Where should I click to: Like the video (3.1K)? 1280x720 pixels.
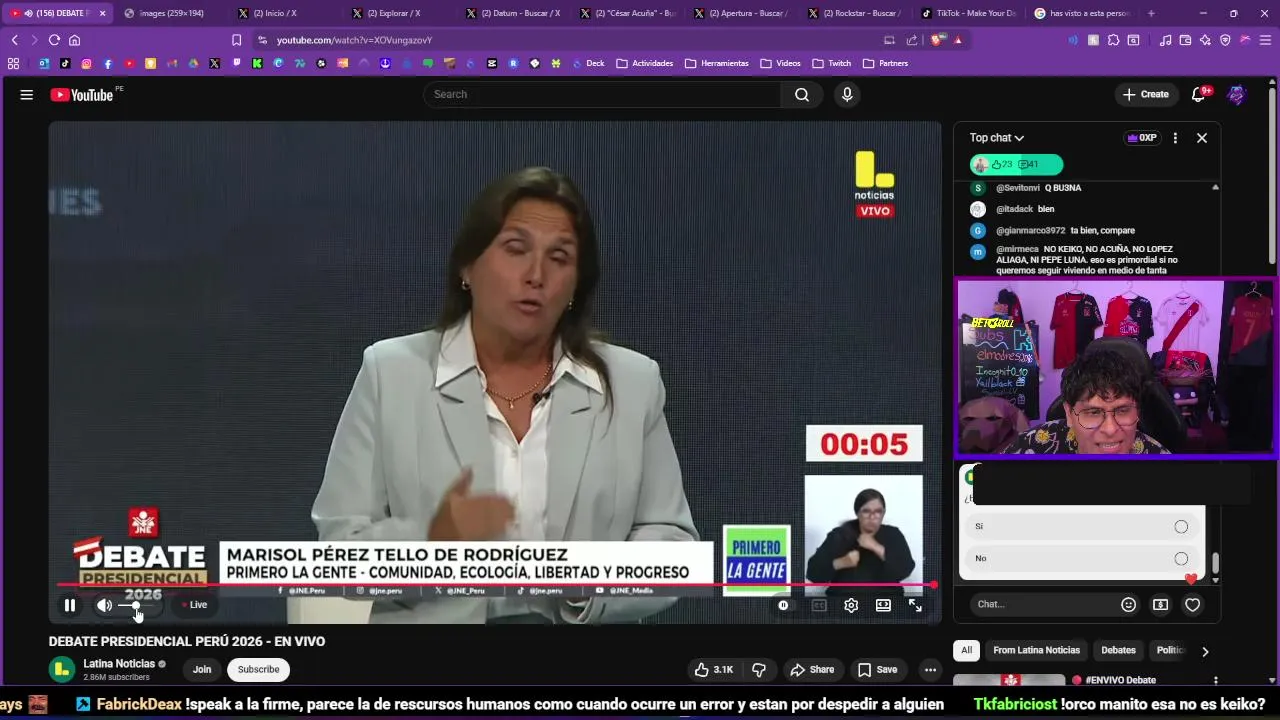coord(714,669)
